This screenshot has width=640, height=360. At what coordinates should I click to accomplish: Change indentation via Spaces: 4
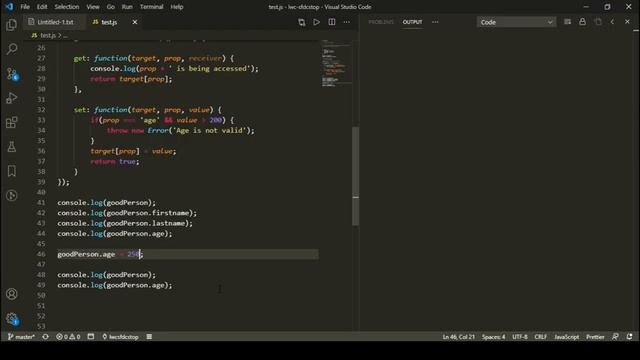[x=493, y=337]
